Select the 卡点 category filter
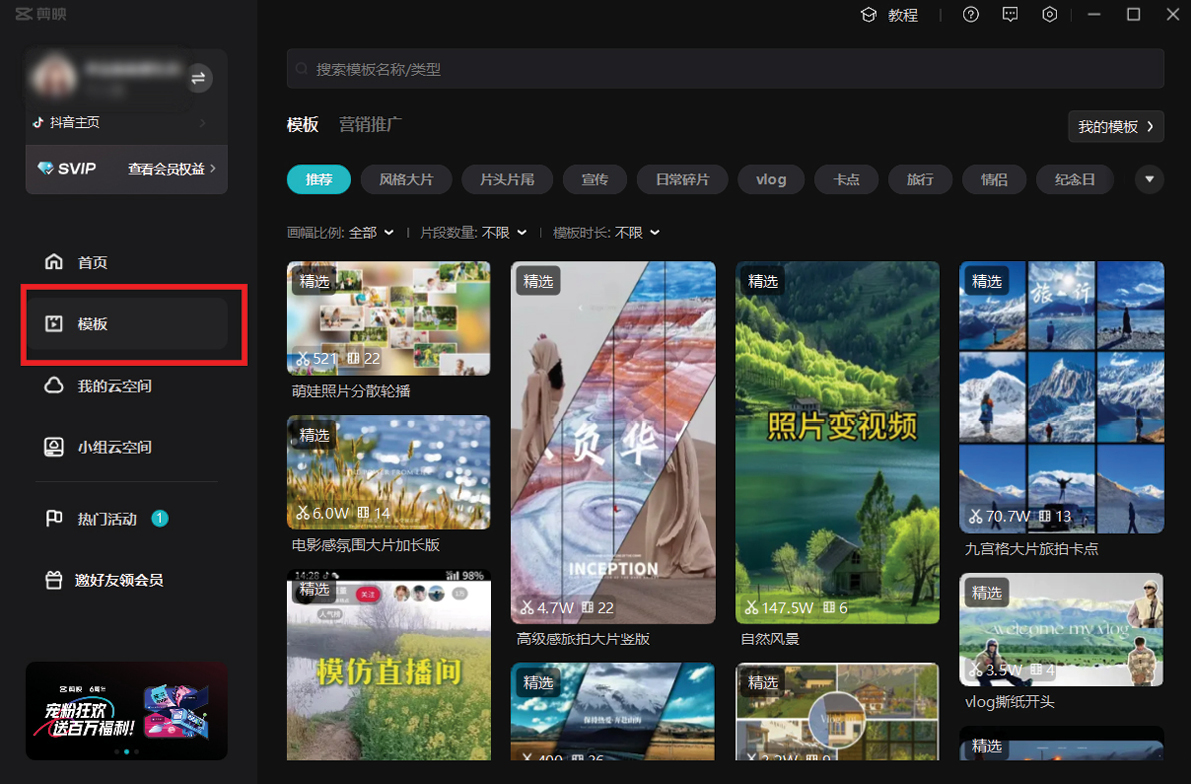 pos(846,180)
